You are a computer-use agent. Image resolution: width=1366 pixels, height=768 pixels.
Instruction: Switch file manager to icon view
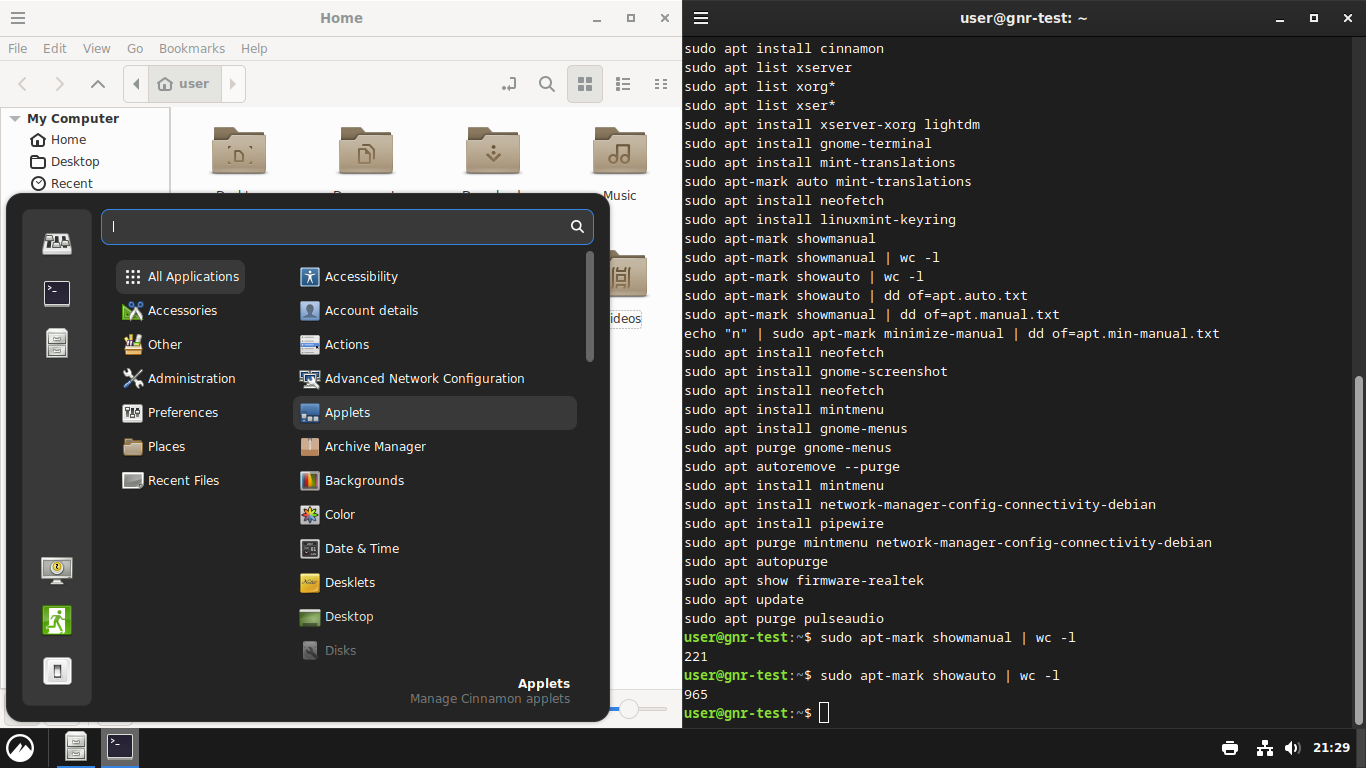coord(585,84)
